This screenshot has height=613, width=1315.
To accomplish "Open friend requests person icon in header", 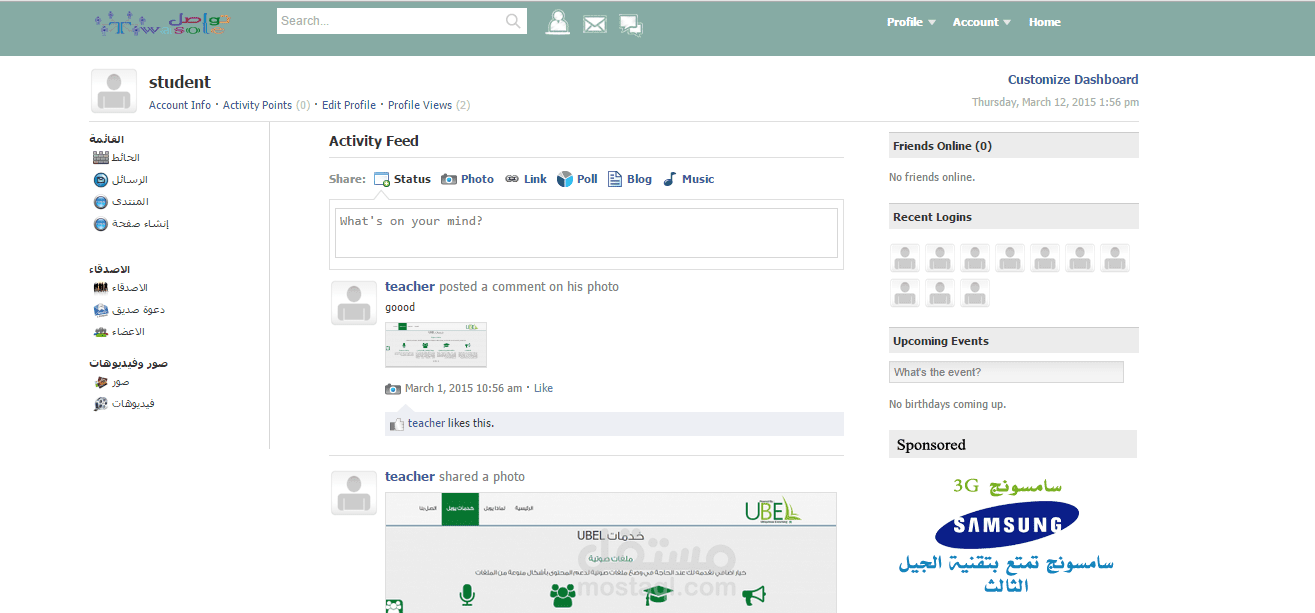I will point(557,22).
